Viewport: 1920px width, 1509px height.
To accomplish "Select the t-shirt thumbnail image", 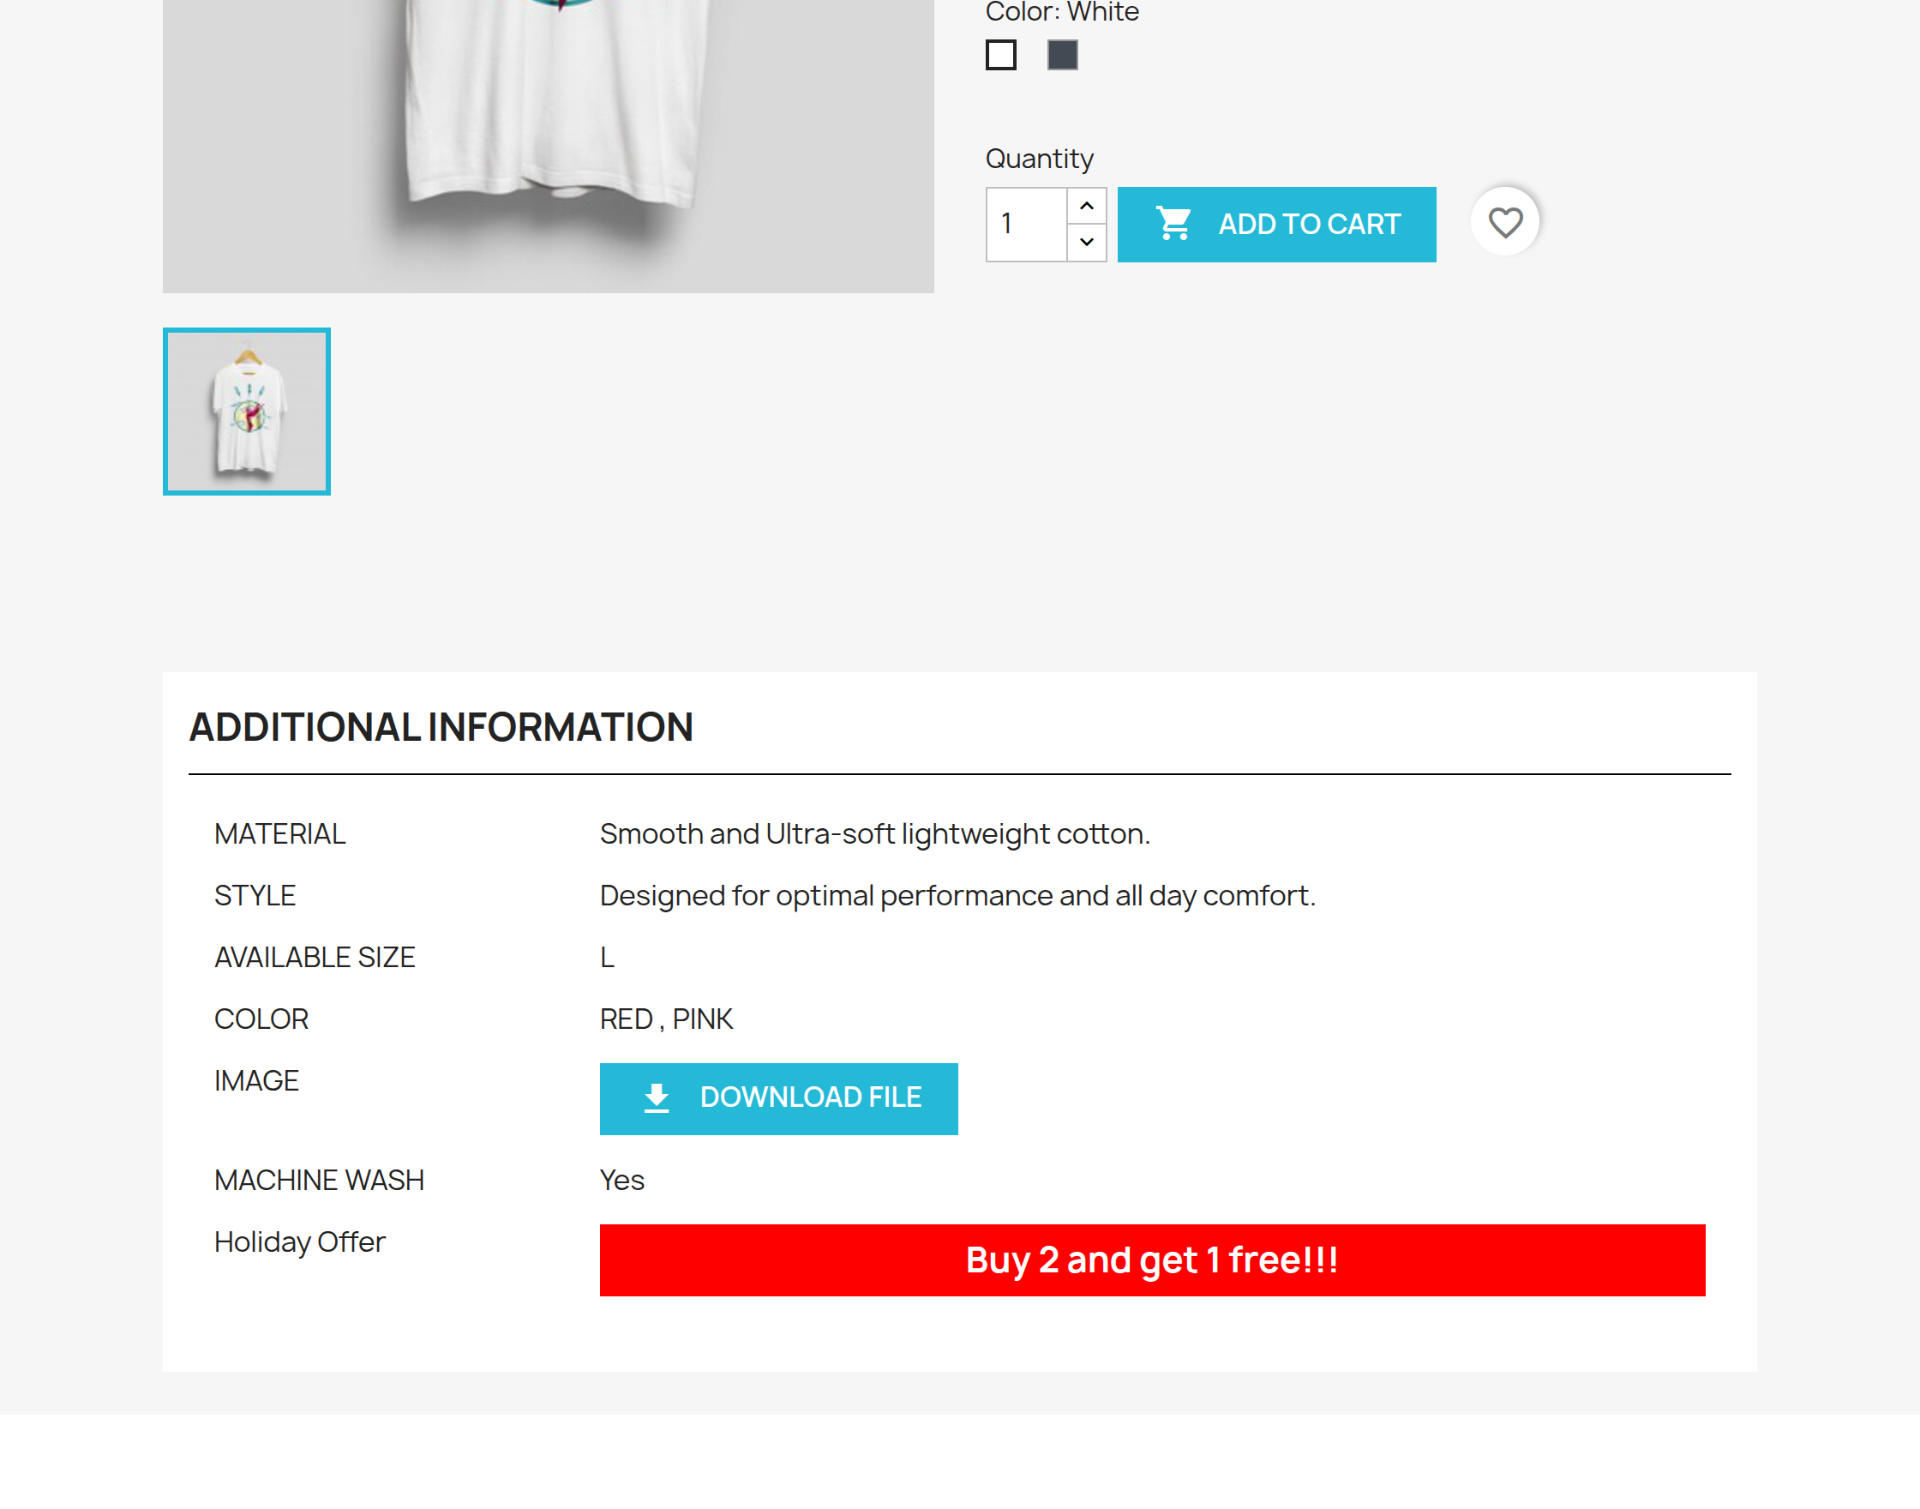I will click(247, 411).
